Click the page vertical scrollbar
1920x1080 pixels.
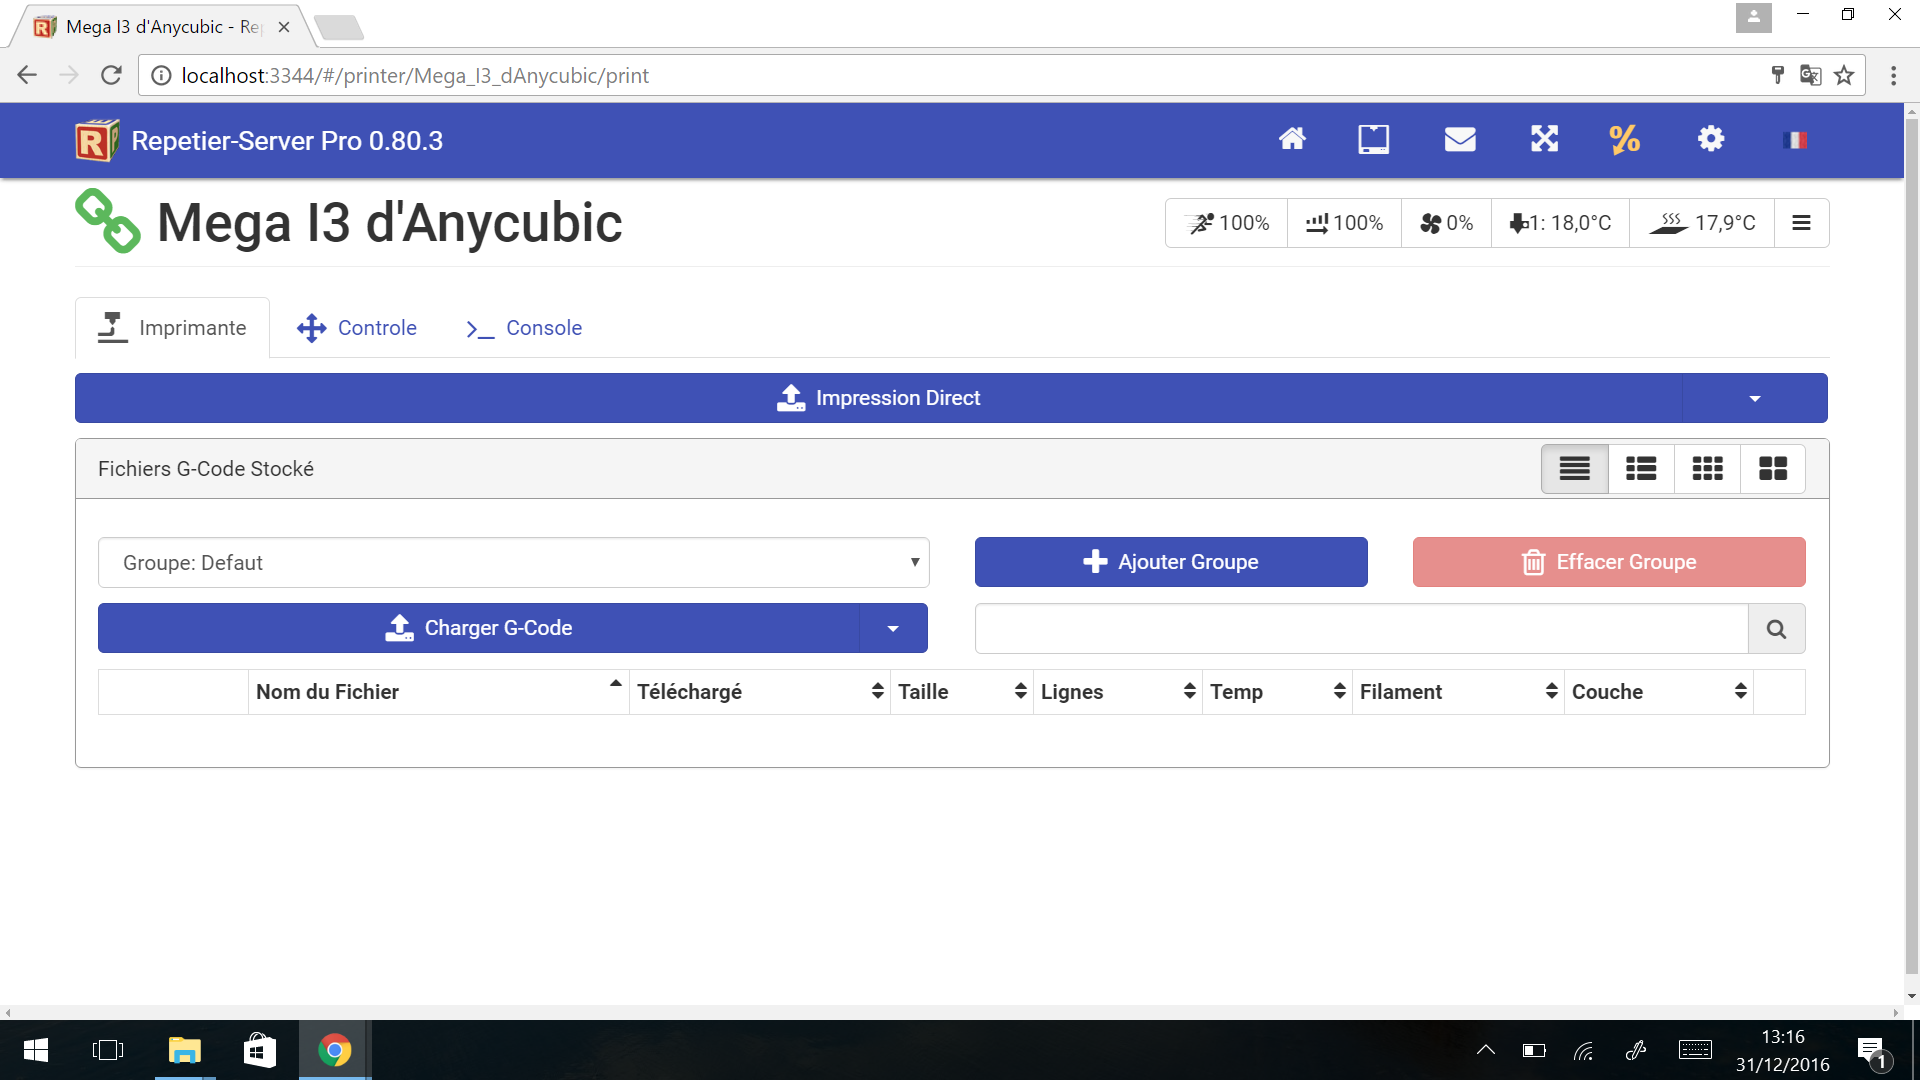coord(1911,547)
